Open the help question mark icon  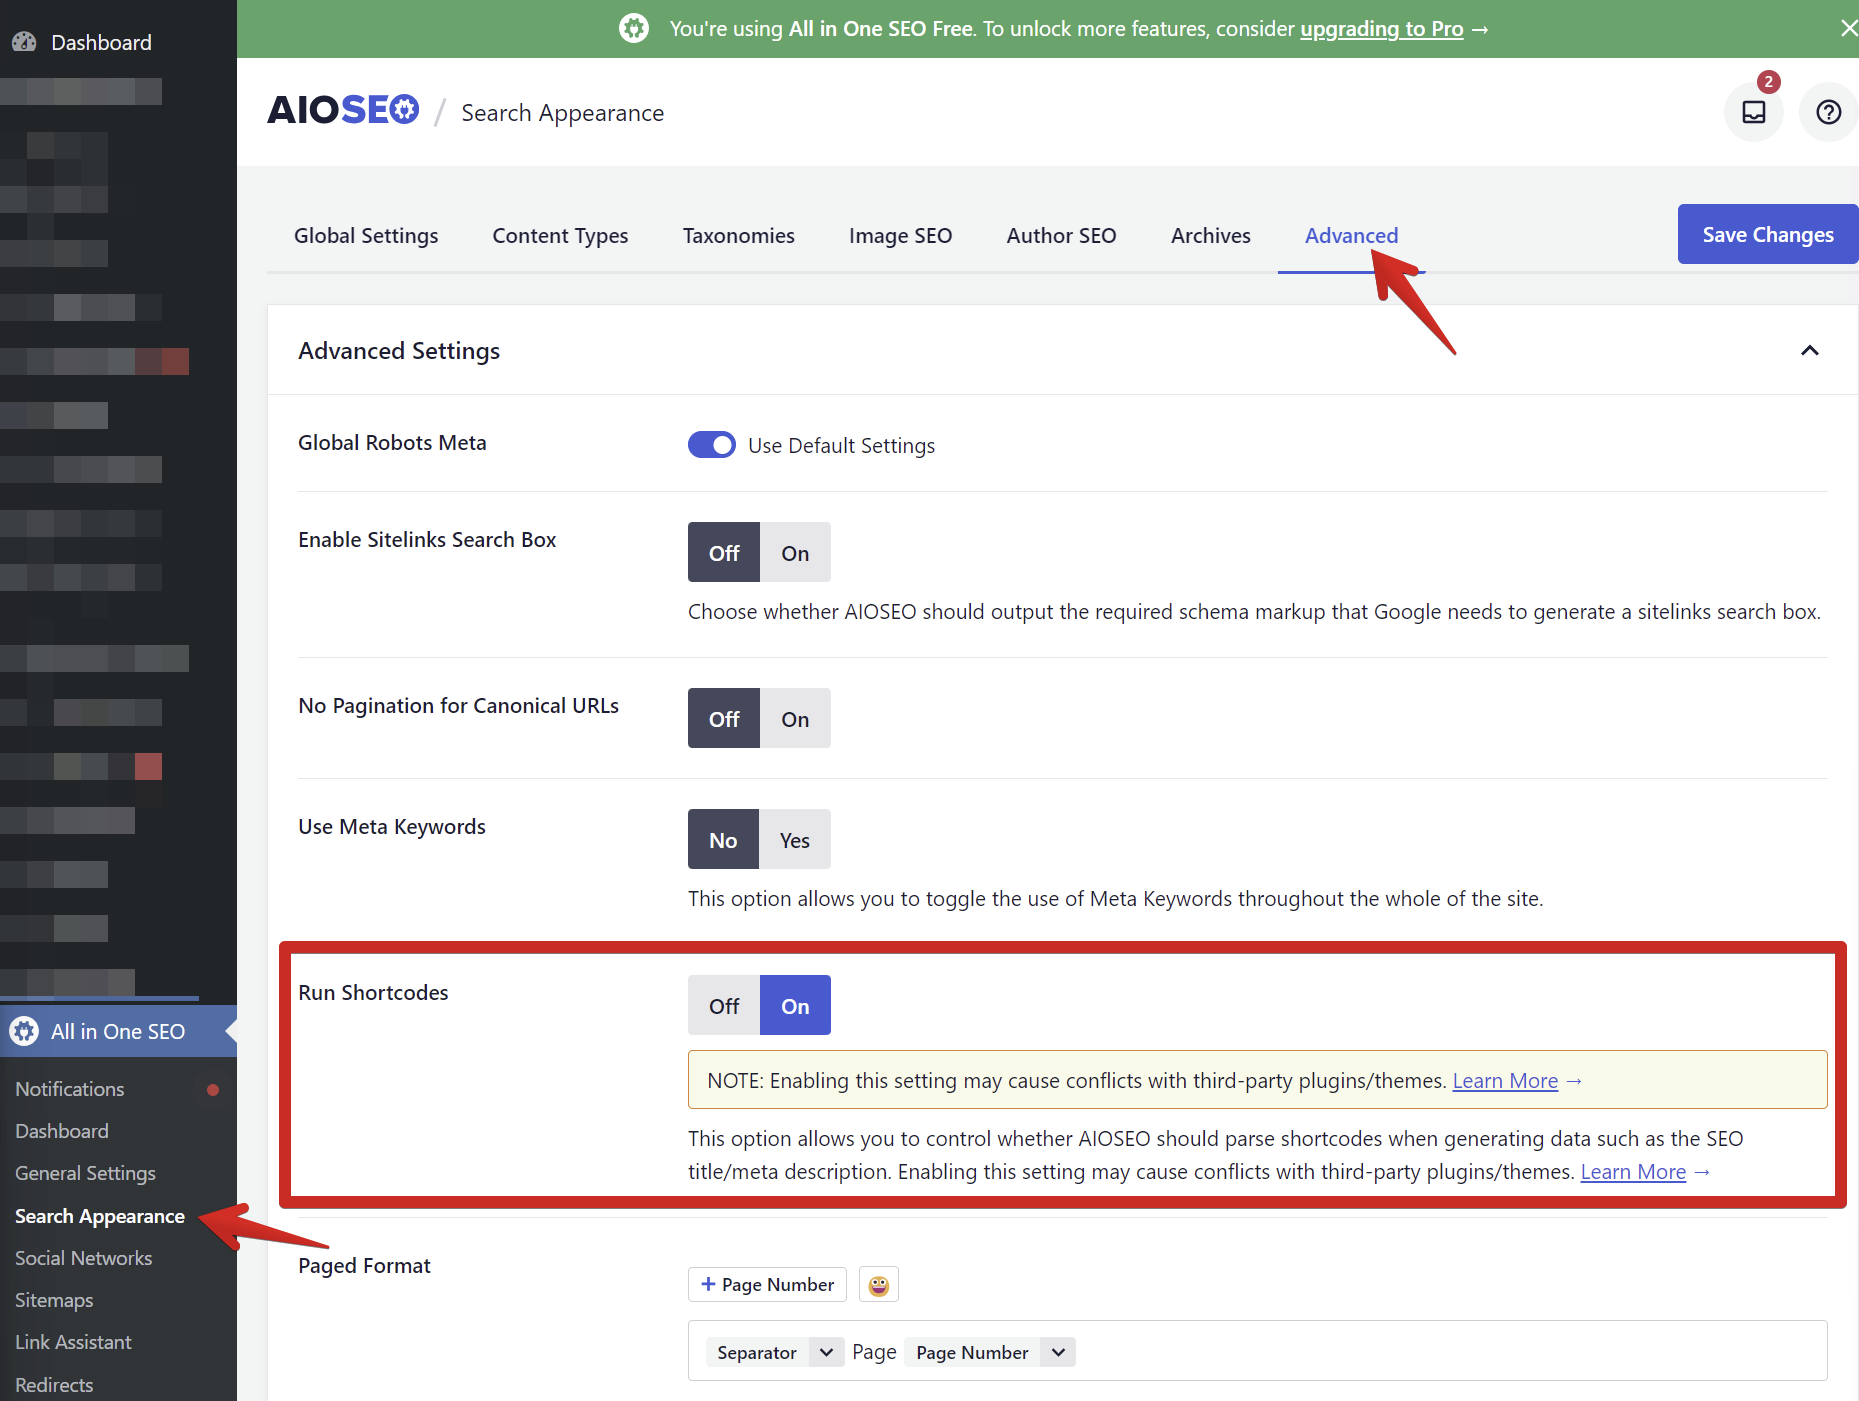coord(1828,112)
